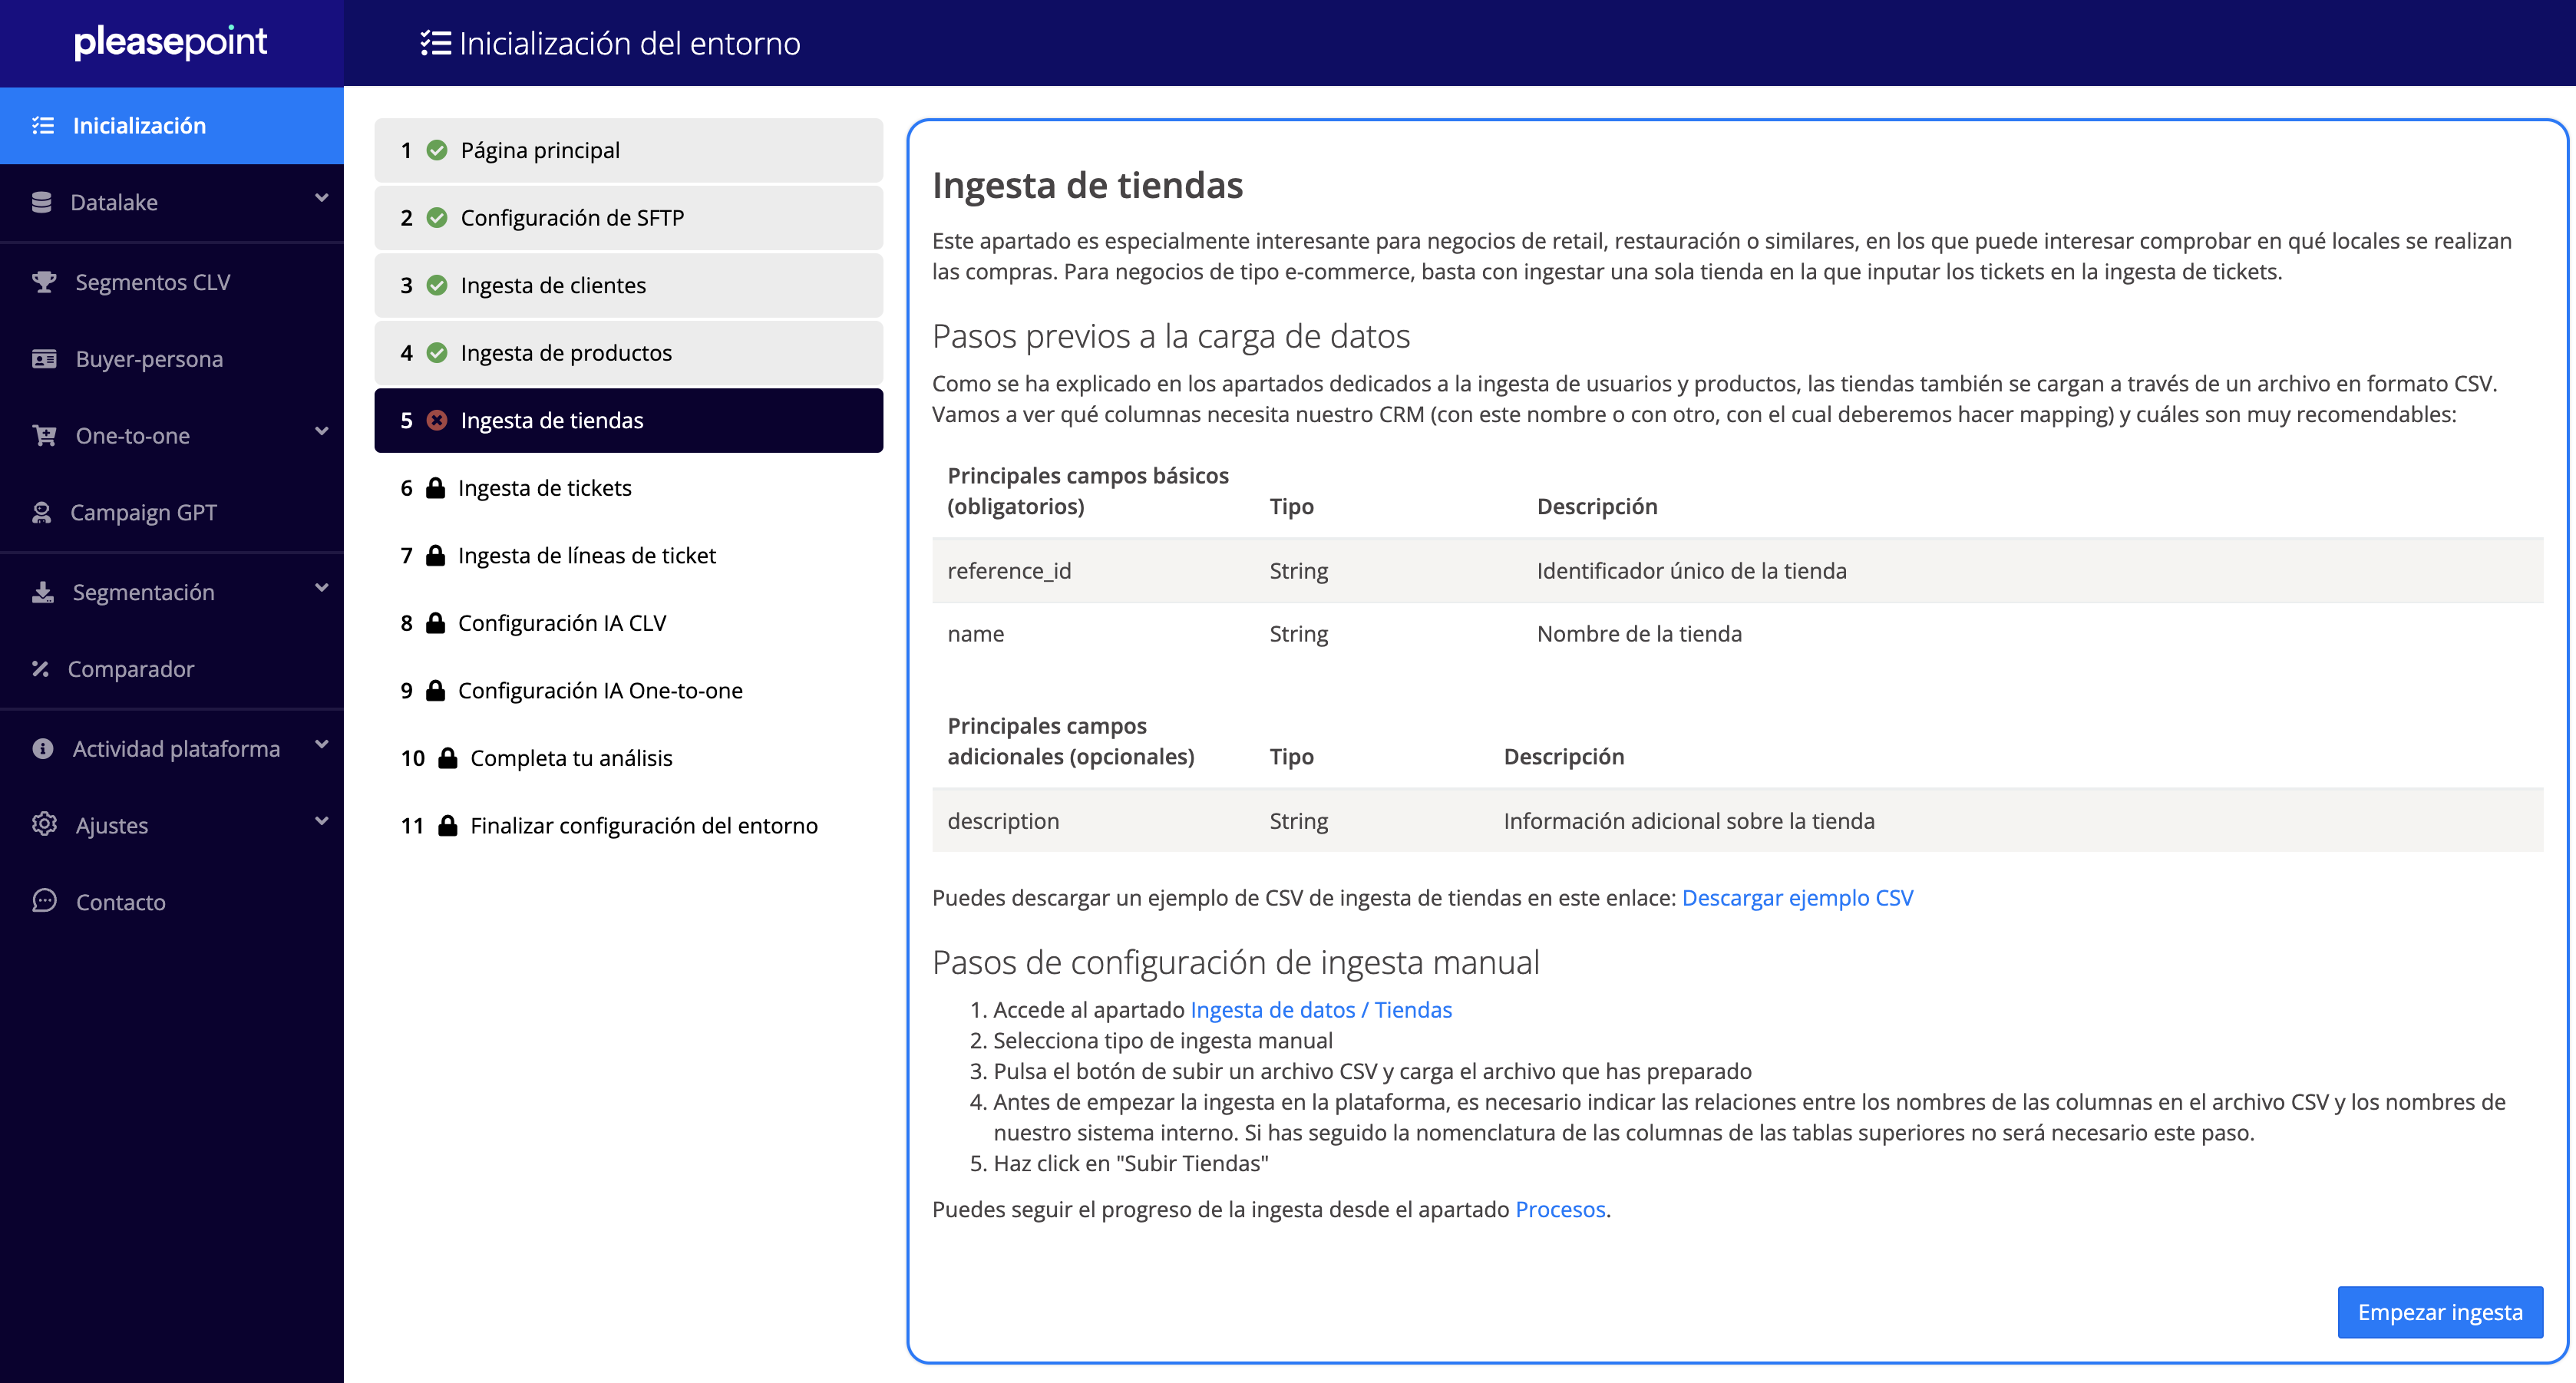
Task: Expand the Datalake sidebar menu chevron
Action: (x=321, y=198)
